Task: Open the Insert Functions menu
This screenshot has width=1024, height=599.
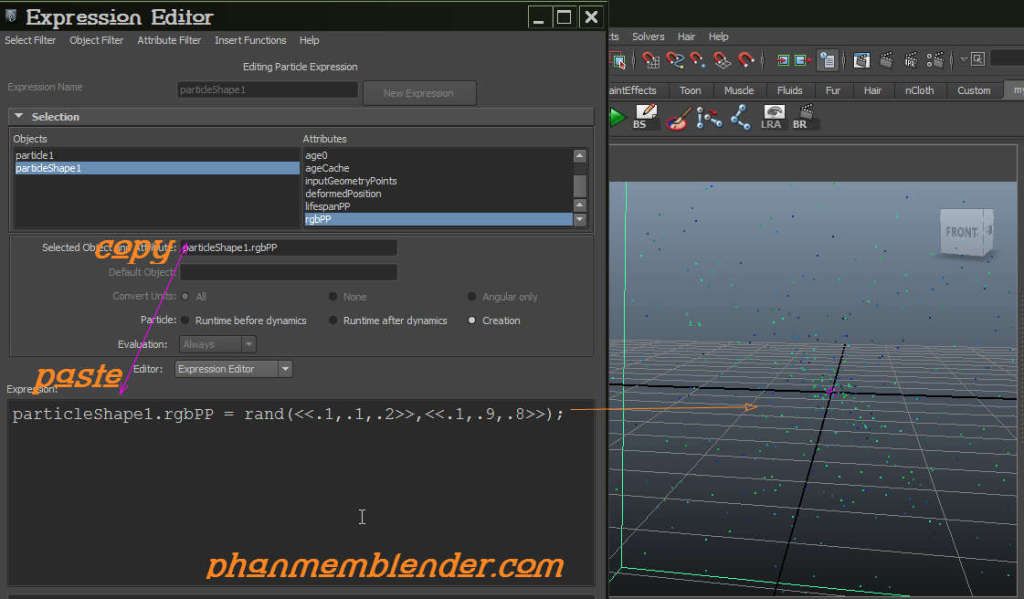Action: coord(250,40)
